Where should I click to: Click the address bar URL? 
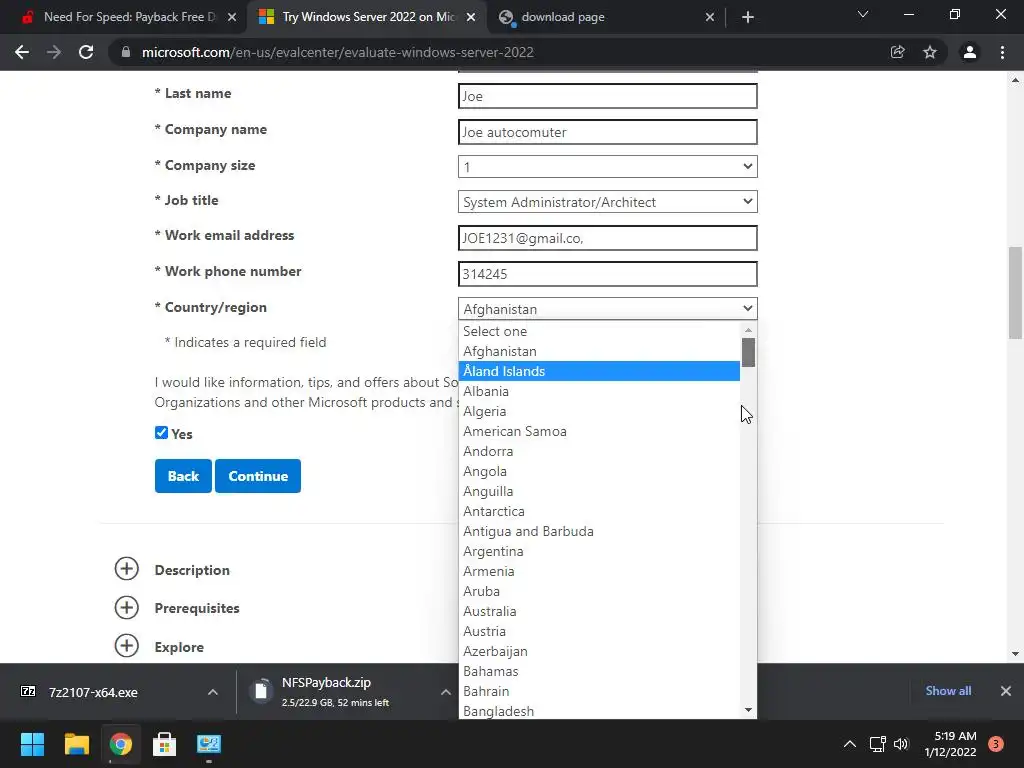coord(338,52)
